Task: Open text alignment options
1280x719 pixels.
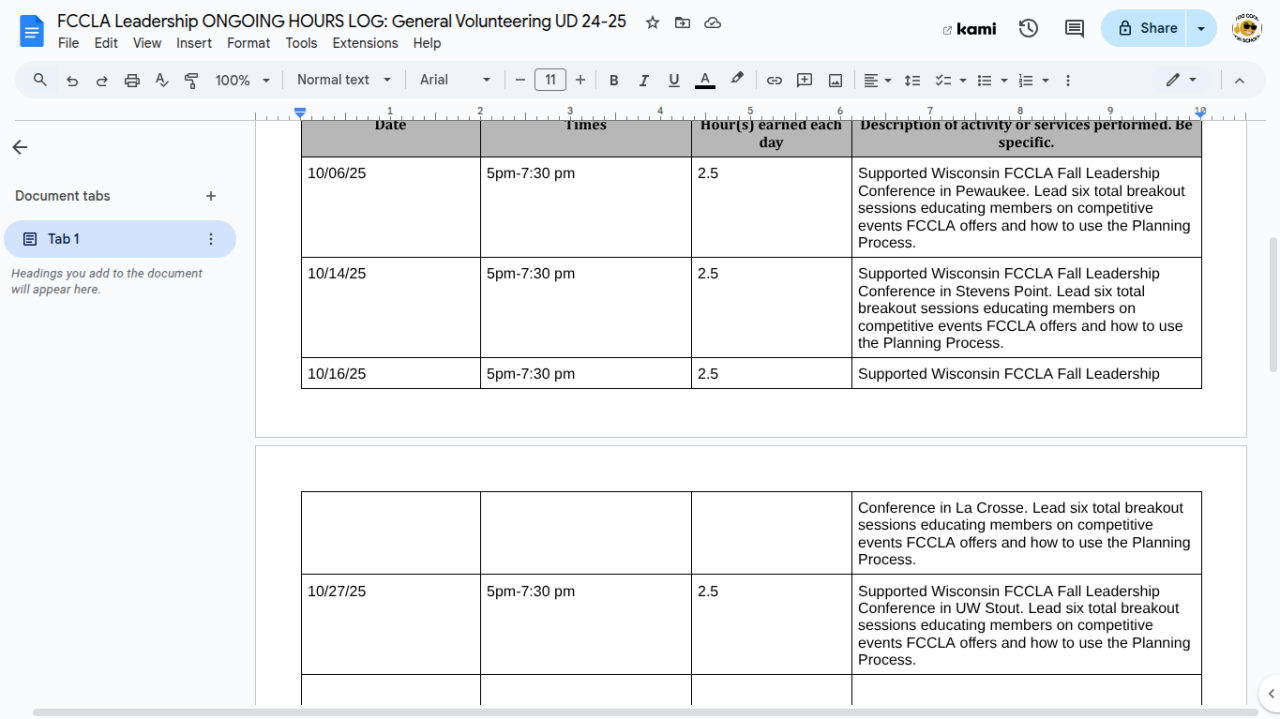Action: click(x=877, y=80)
